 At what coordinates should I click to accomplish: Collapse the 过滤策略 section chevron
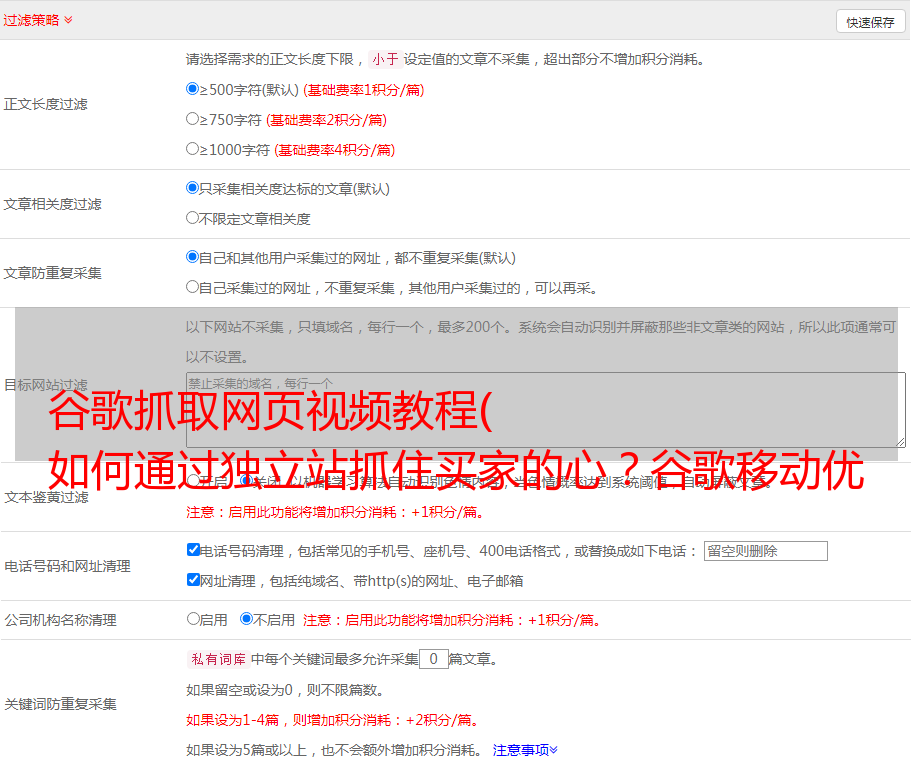[68, 20]
